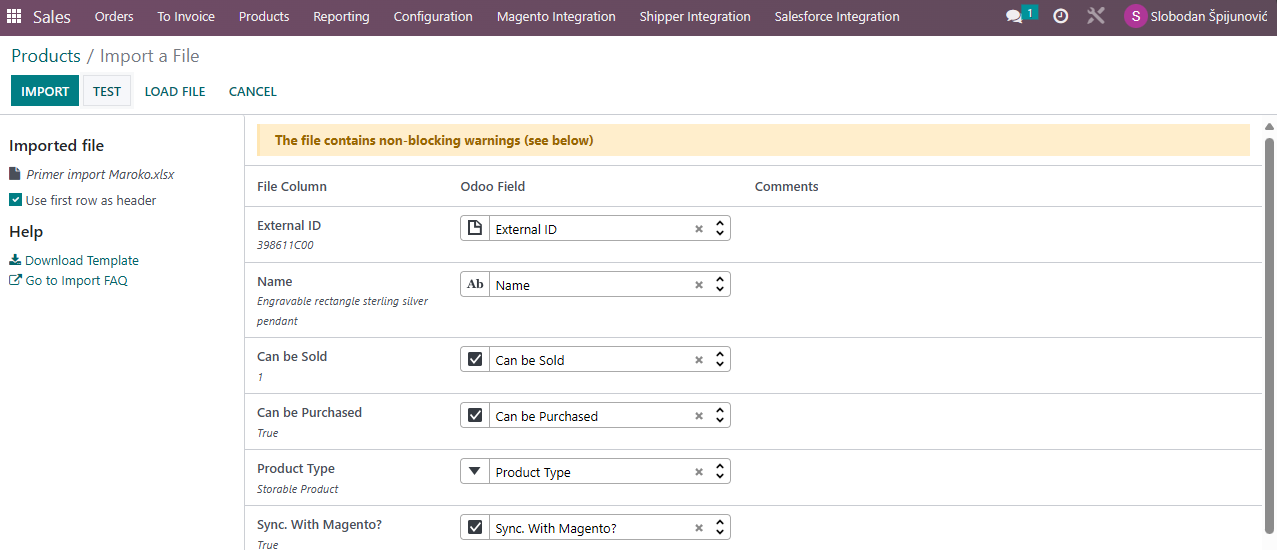Go back via Products breadcrumb

(x=46, y=56)
